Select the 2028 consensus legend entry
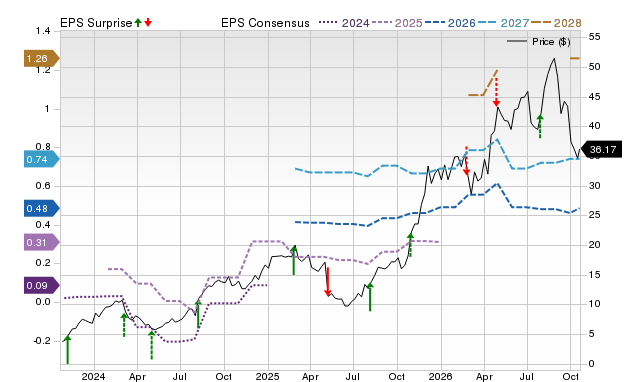Viewport: 640px width, 382px height. coord(556,23)
